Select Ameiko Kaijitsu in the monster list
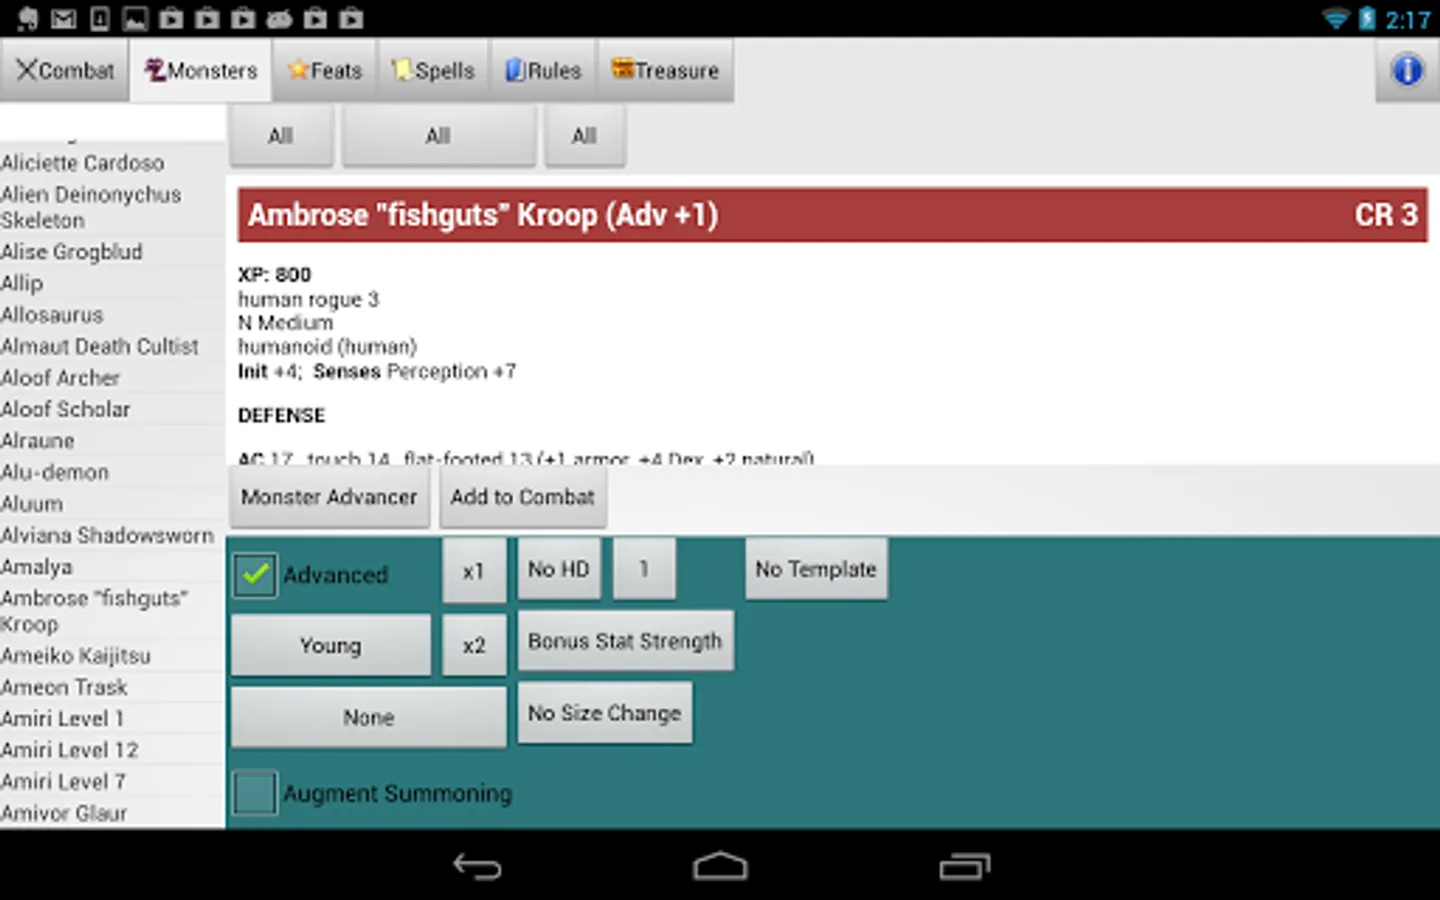The width and height of the screenshot is (1440, 900). 76,656
